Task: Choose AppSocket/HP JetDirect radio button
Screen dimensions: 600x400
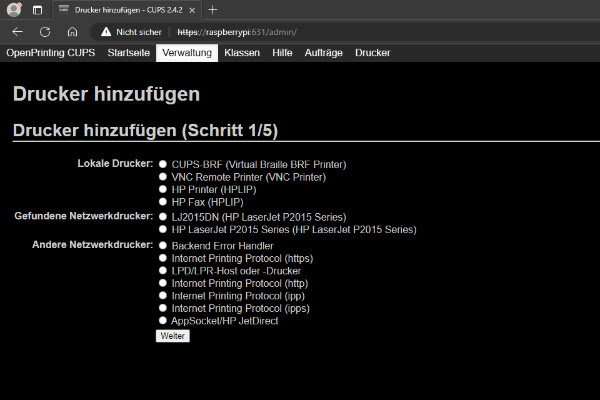Action: pos(163,320)
